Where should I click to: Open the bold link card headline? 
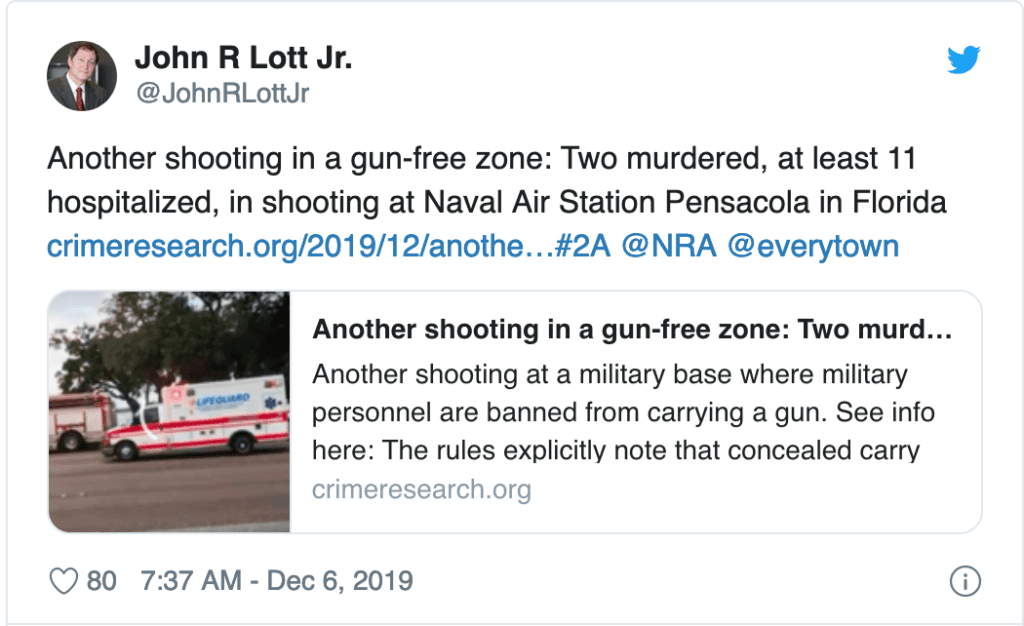coord(630,331)
